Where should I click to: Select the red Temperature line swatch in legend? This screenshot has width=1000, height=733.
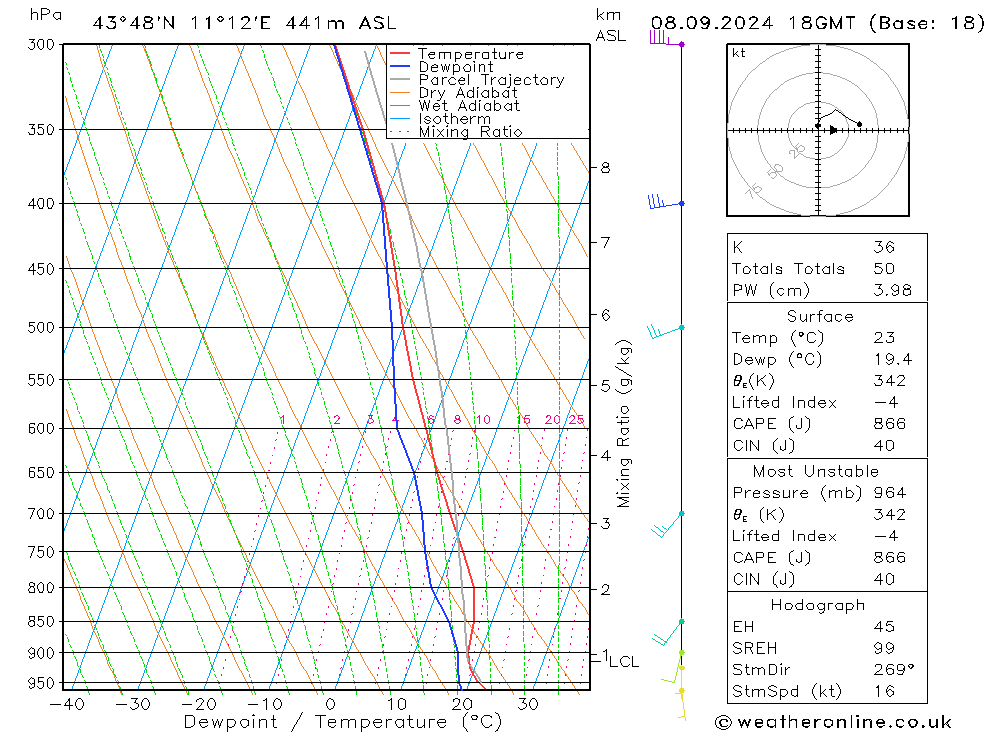click(400, 54)
